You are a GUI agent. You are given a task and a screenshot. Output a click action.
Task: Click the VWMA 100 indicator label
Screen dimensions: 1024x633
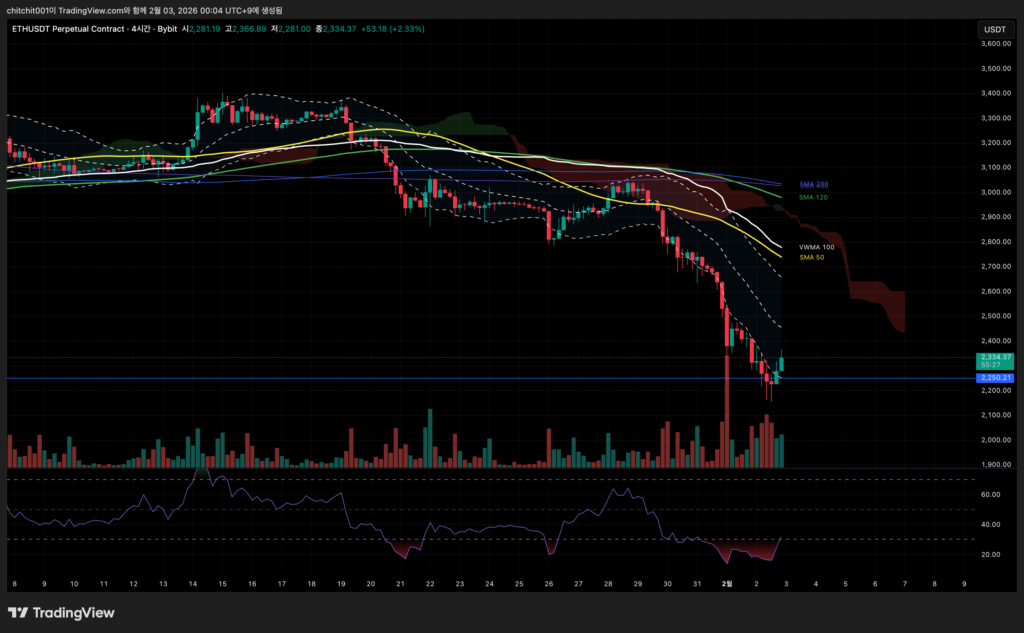pyautogui.click(x=816, y=246)
